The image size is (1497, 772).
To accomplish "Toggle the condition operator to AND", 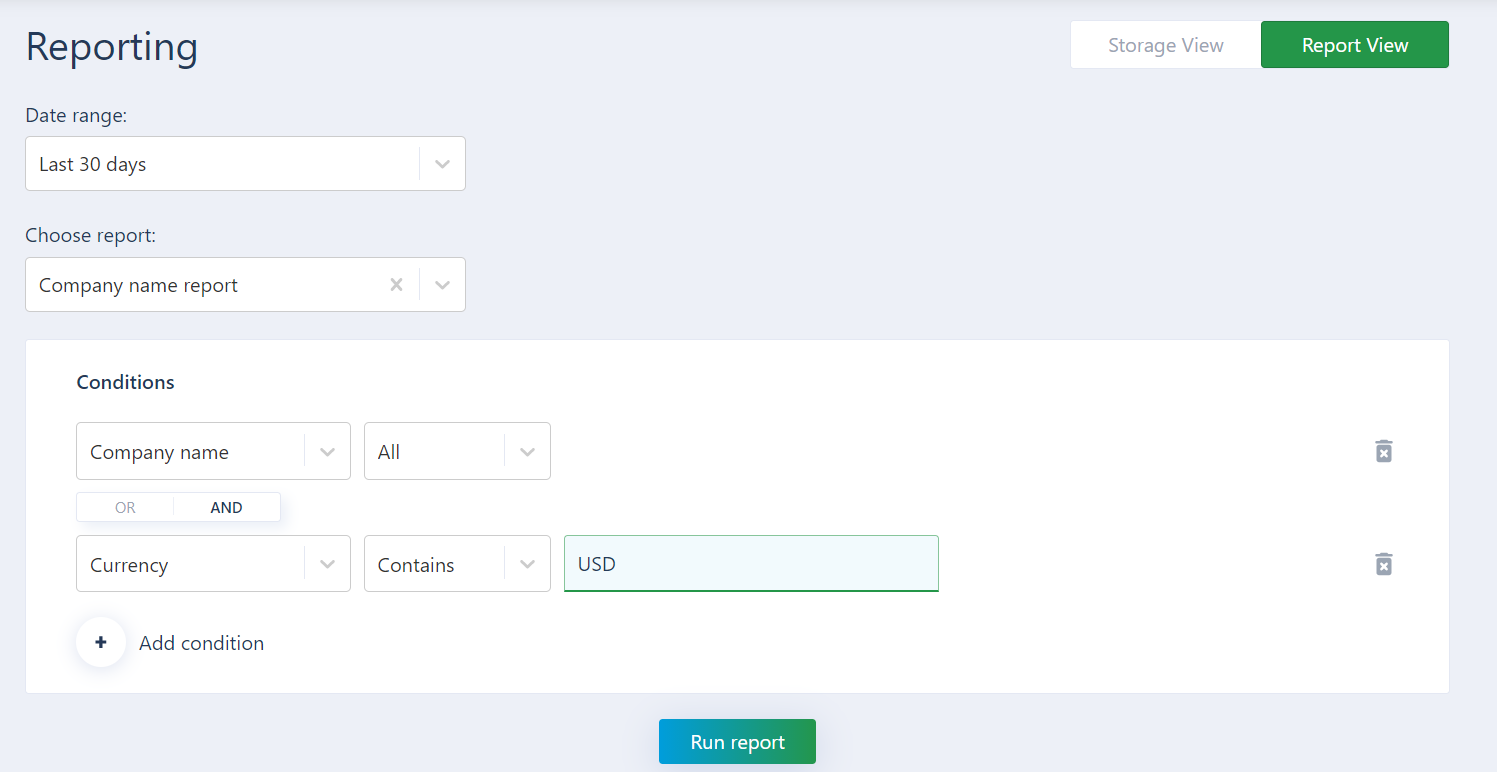I will (x=226, y=507).
